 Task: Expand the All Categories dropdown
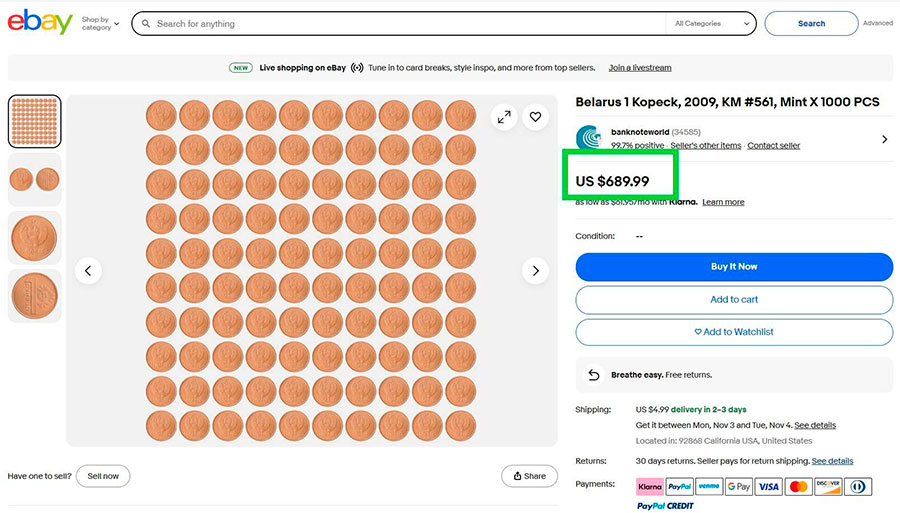(x=713, y=23)
